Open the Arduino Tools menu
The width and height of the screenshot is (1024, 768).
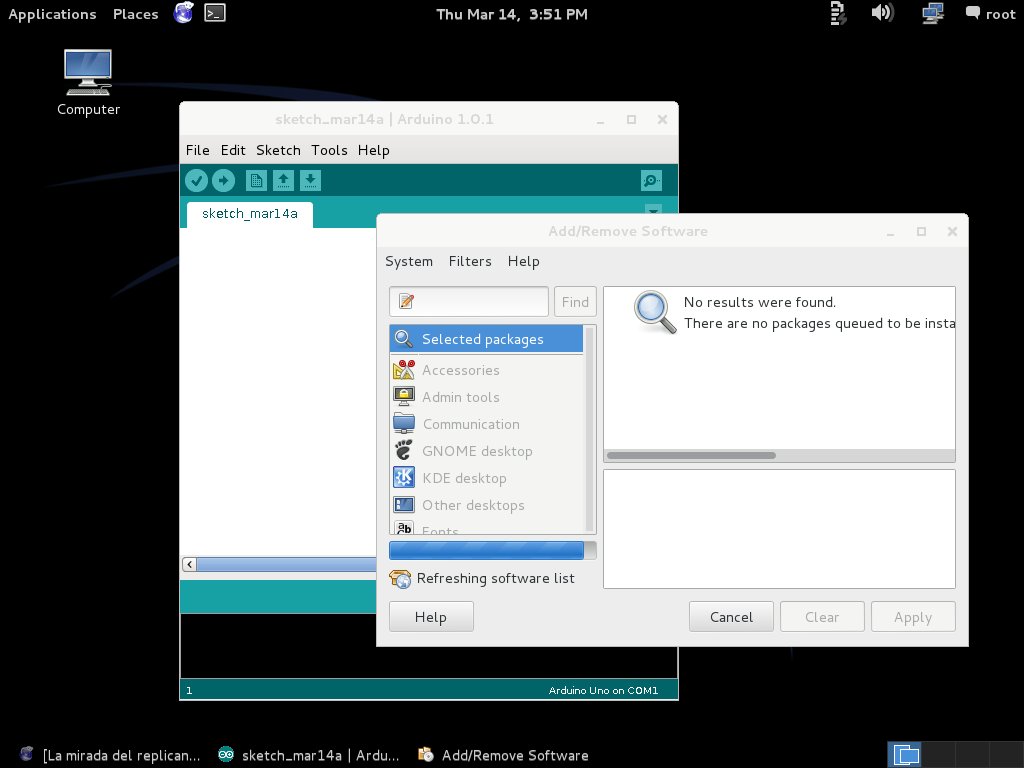point(329,150)
